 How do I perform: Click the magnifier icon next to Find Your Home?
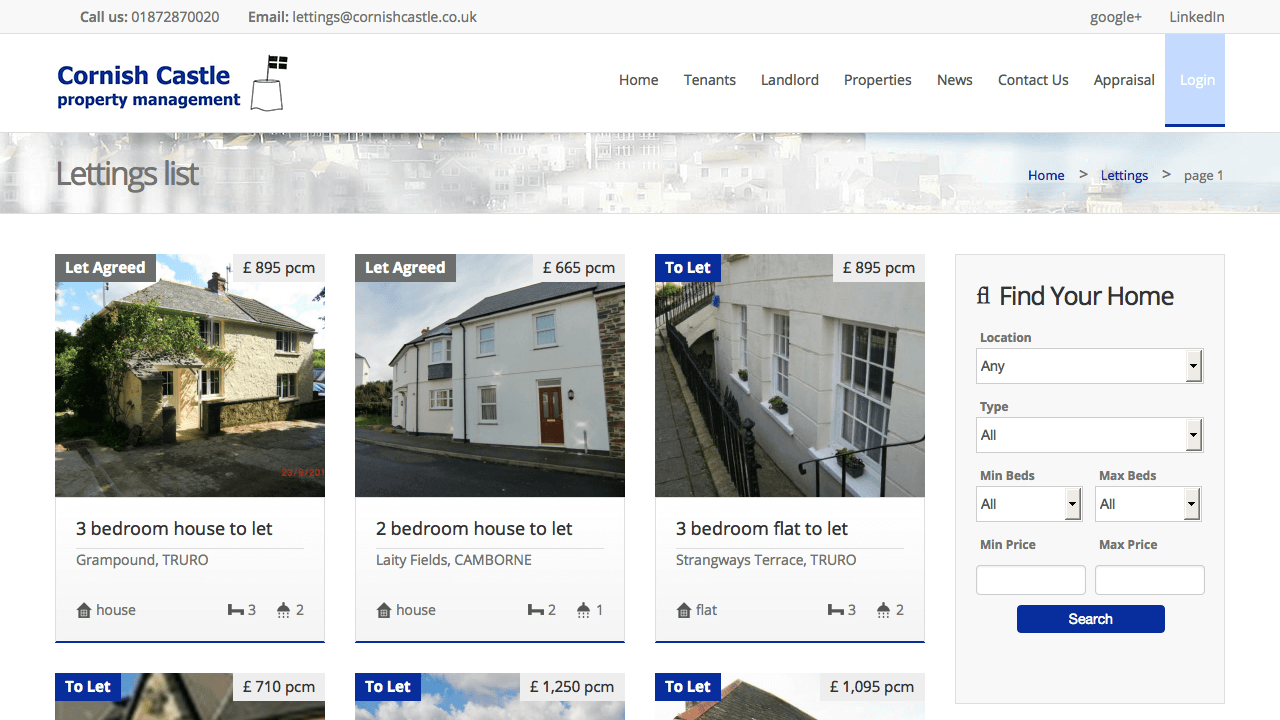(x=983, y=295)
